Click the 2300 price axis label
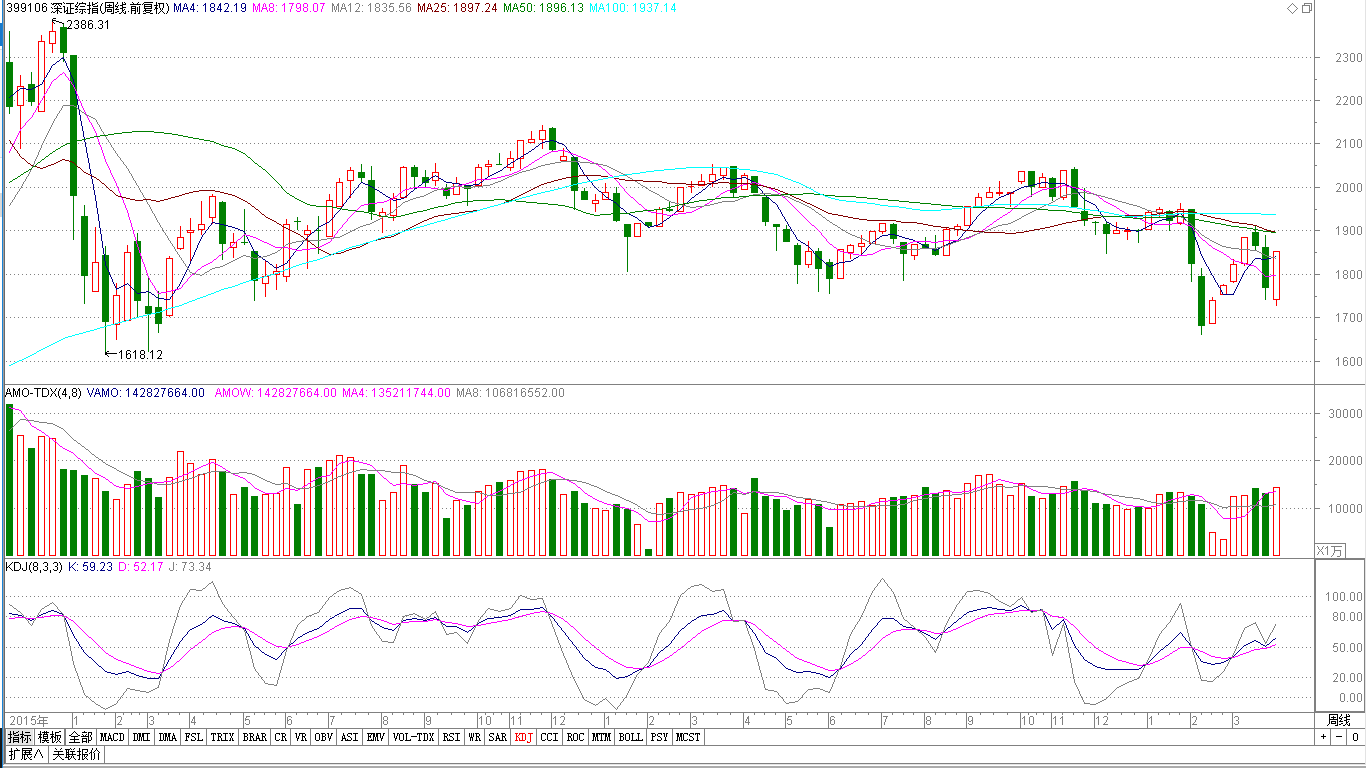 pyautogui.click(x=1348, y=58)
